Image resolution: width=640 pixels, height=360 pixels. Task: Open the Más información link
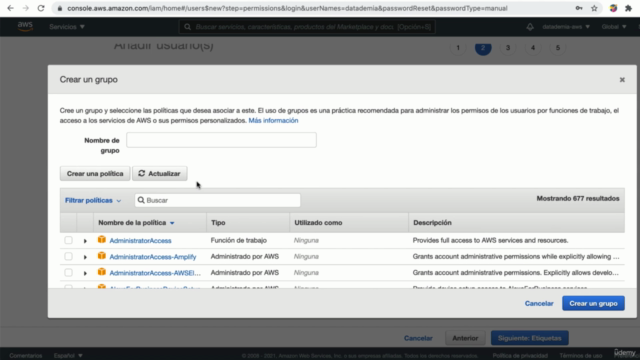(273, 120)
